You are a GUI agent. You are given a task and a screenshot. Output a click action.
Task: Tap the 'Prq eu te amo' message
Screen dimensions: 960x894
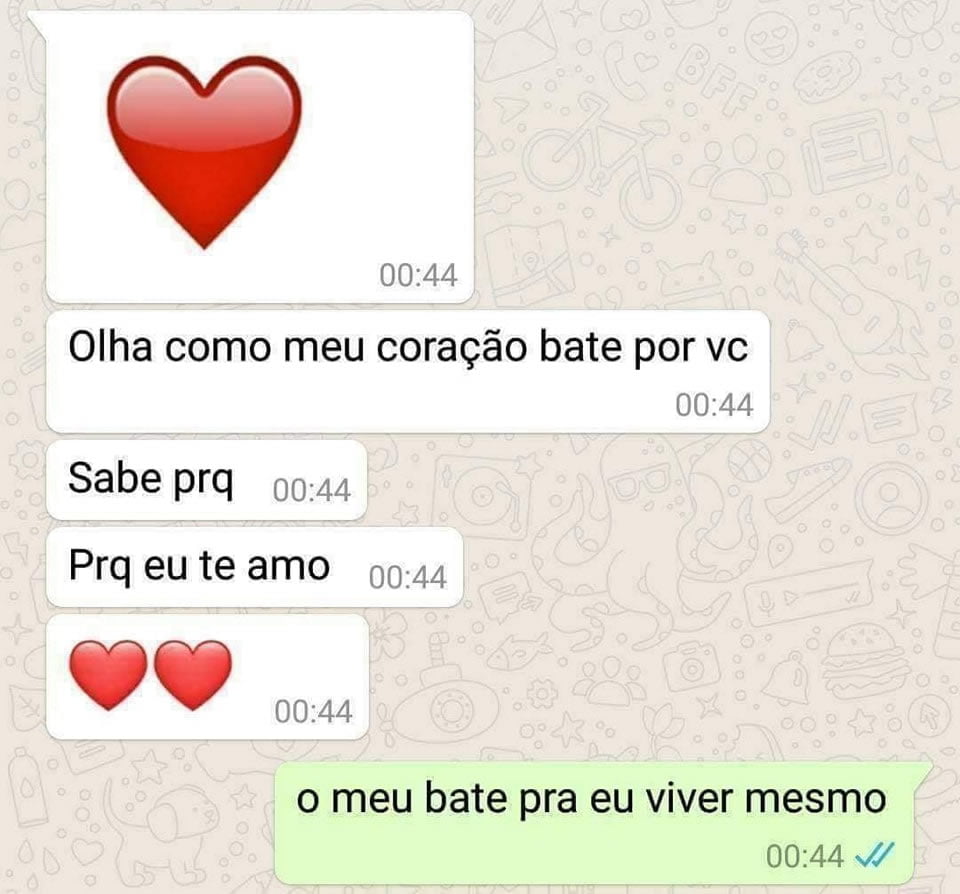tap(255, 567)
